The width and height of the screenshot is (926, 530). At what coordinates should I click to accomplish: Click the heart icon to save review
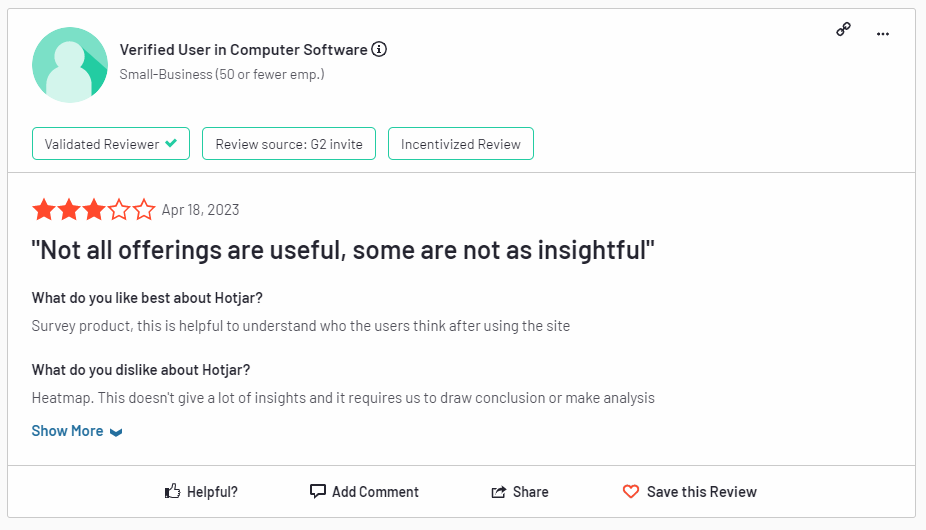[630, 491]
